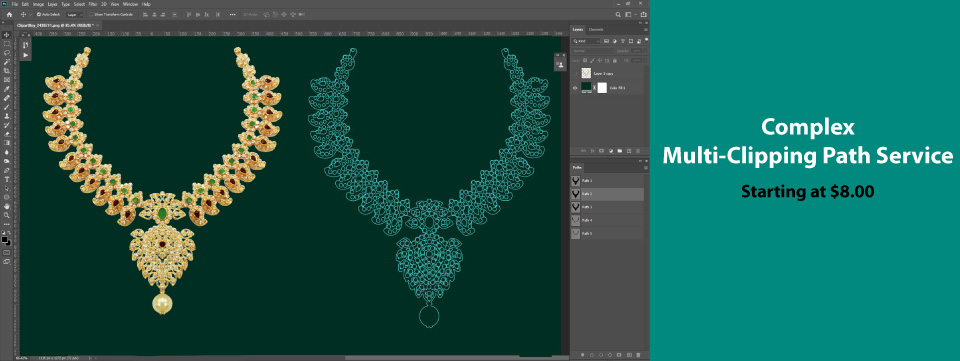Select the Rectangular Marquee tool

click(7, 43)
